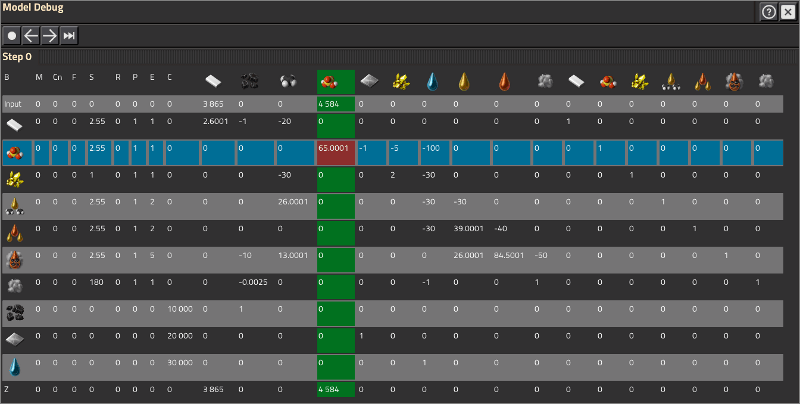
Task: Click the water drop icon in the bottom row
Action: [15, 362]
